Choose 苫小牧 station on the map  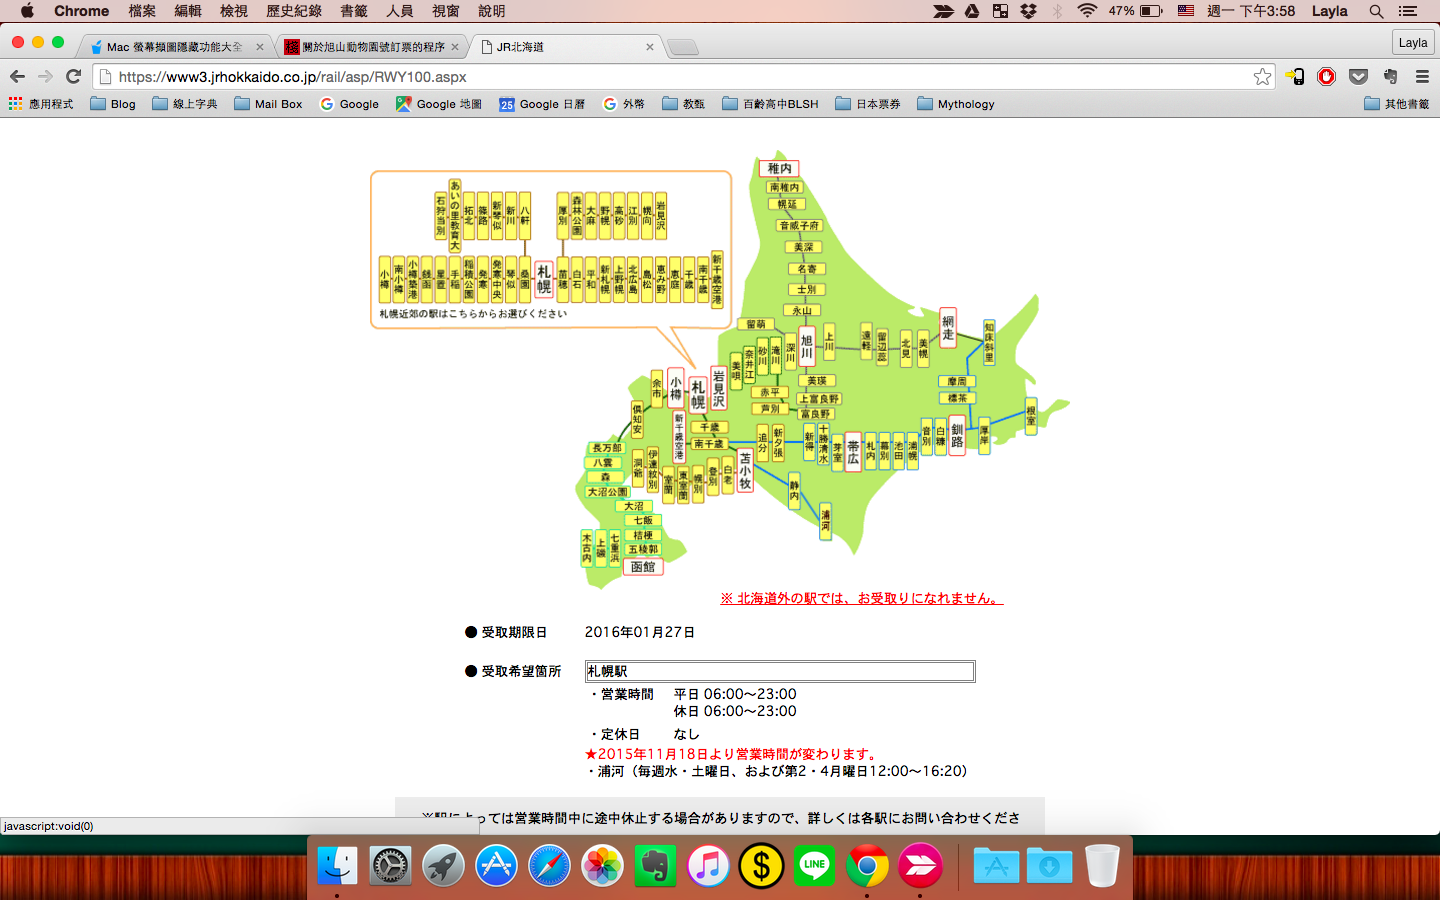point(745,470)
